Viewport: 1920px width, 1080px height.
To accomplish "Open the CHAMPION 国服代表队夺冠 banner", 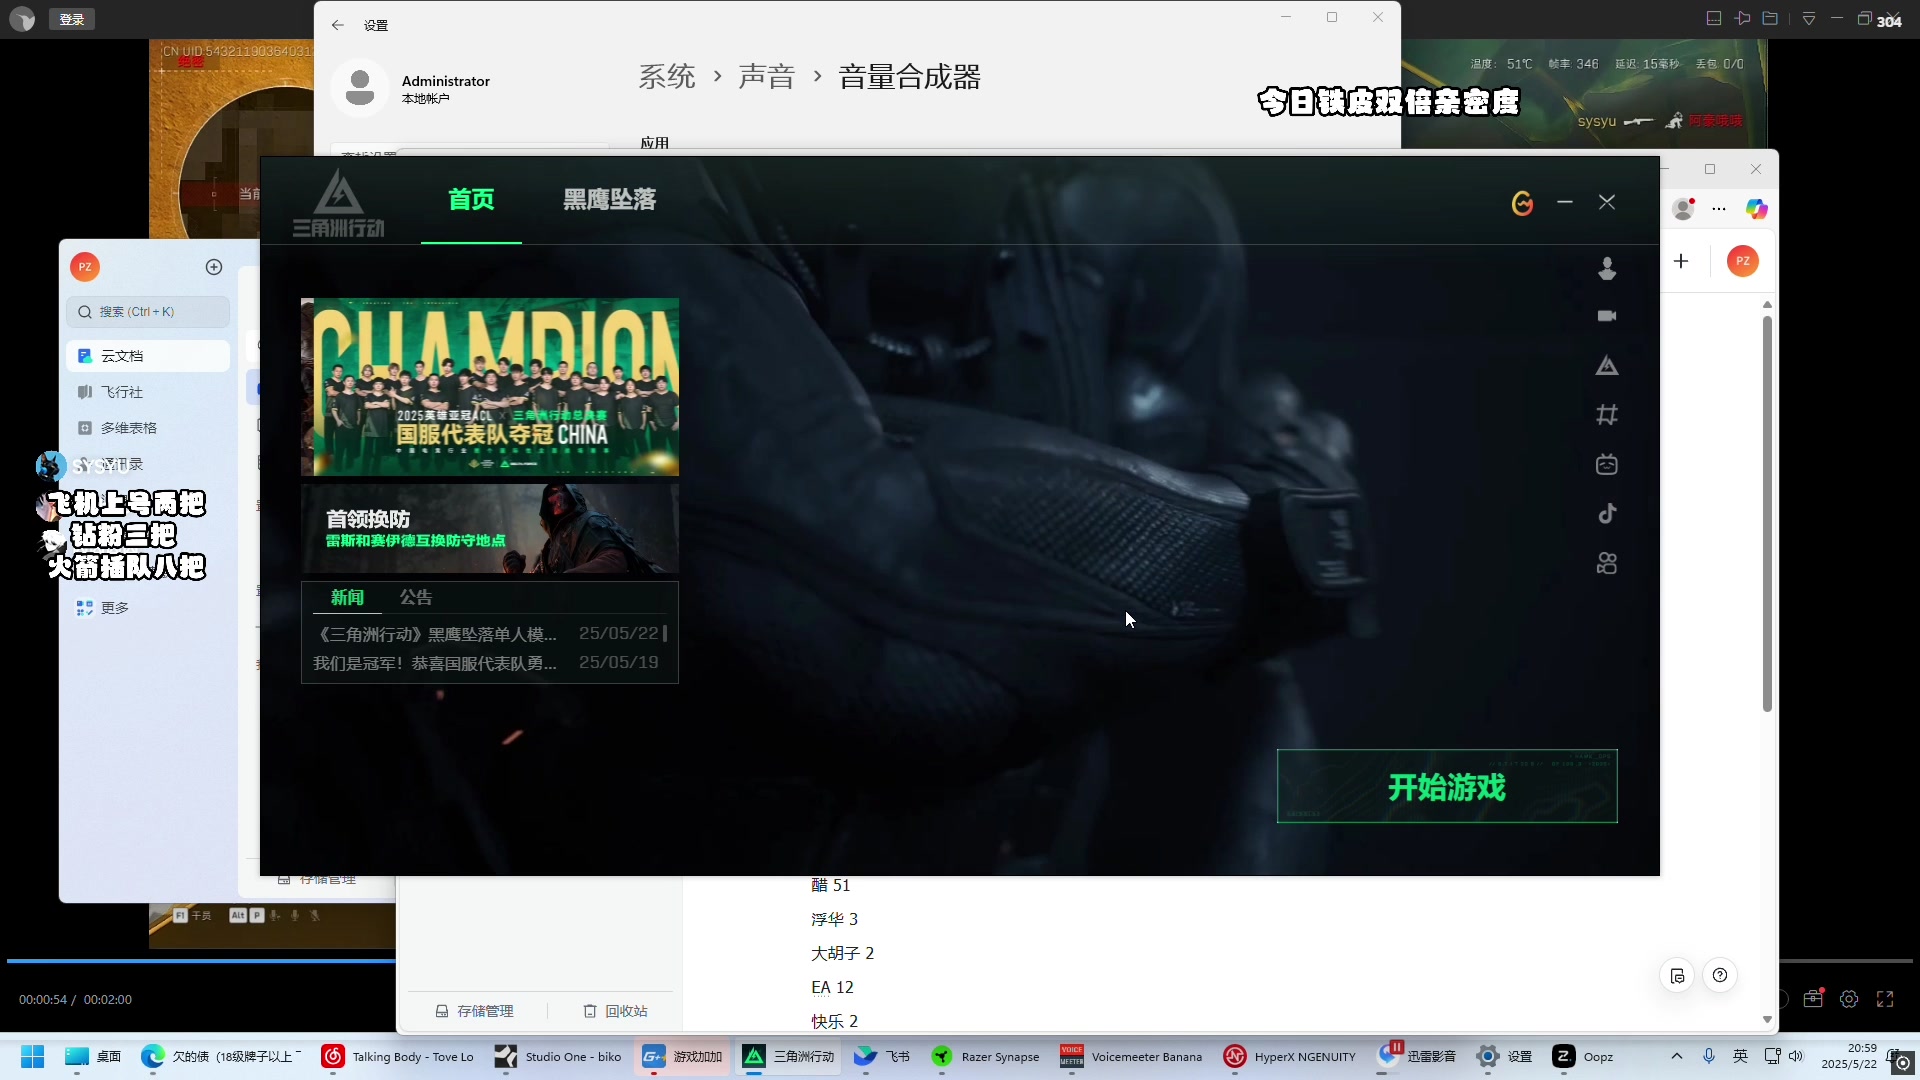I will click(490, 387).
